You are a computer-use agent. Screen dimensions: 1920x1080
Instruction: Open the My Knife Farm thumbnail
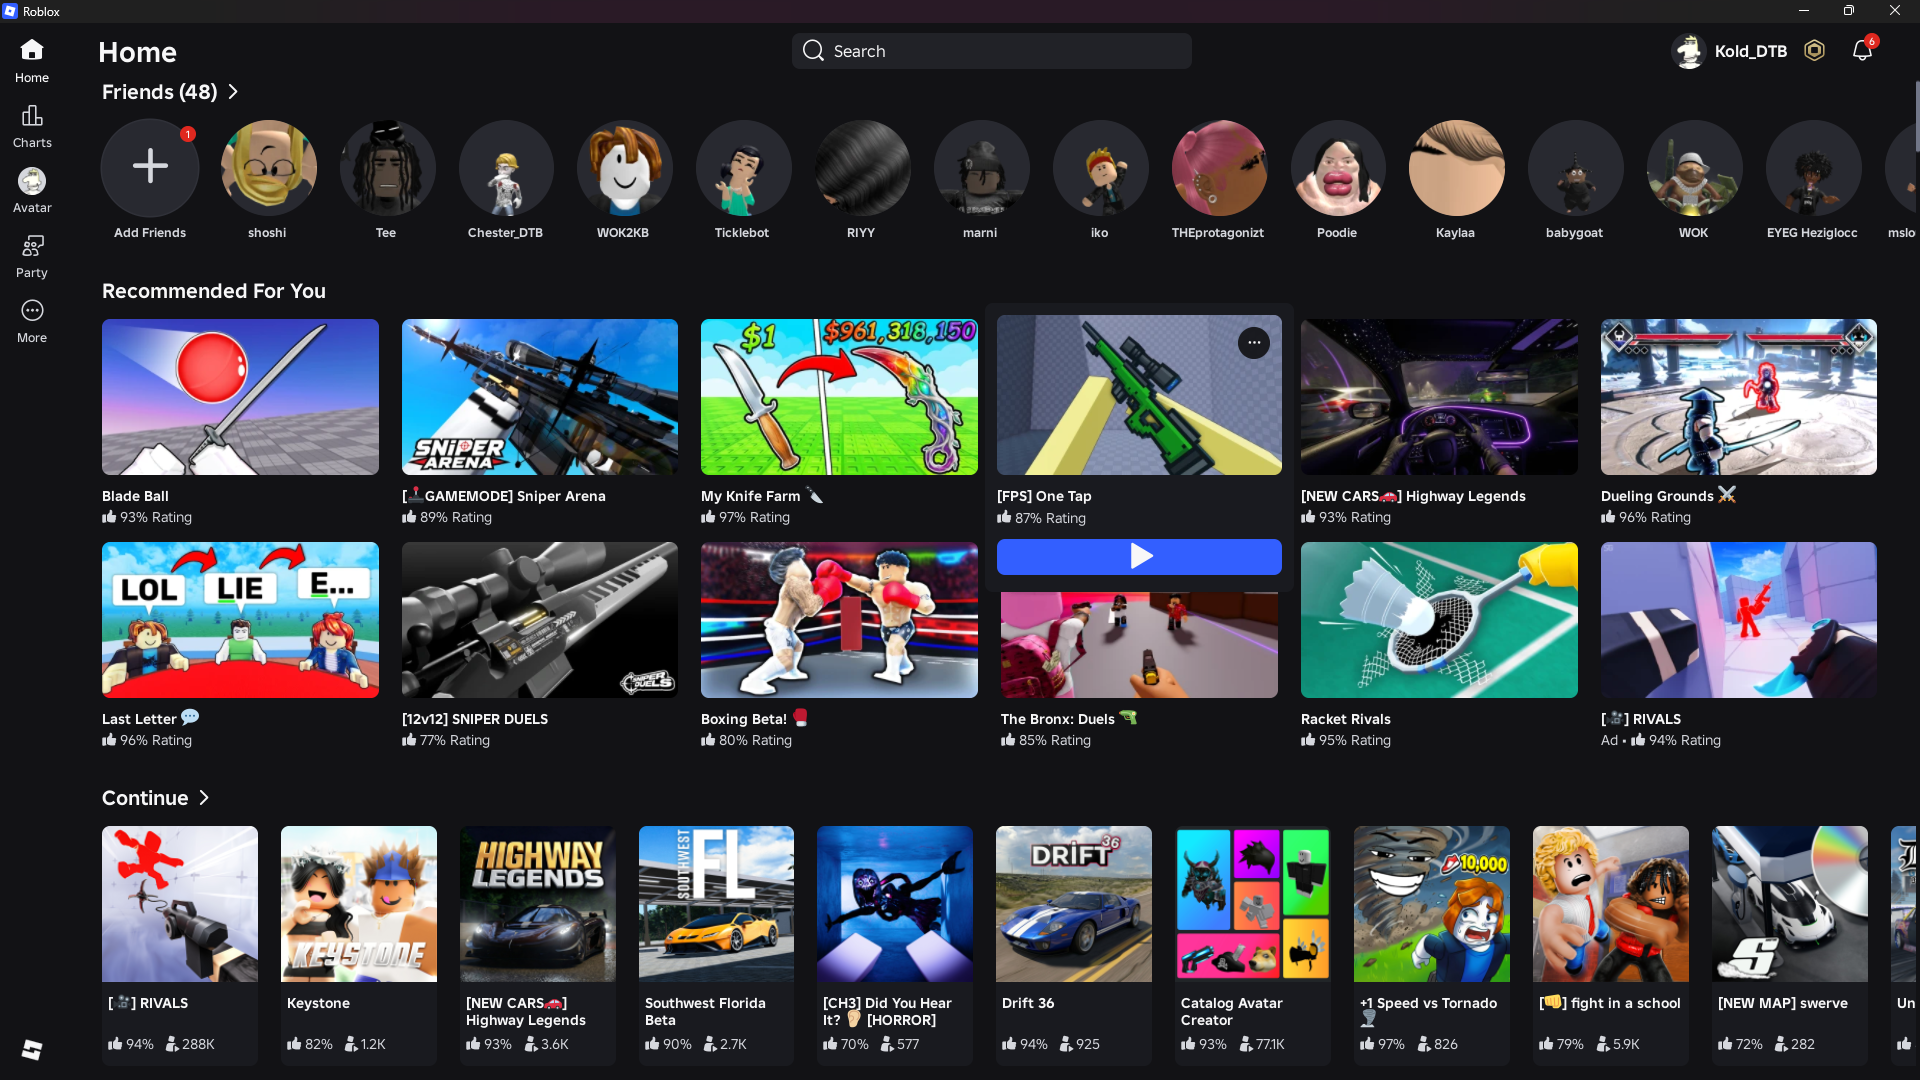click(x=839, y=397)
